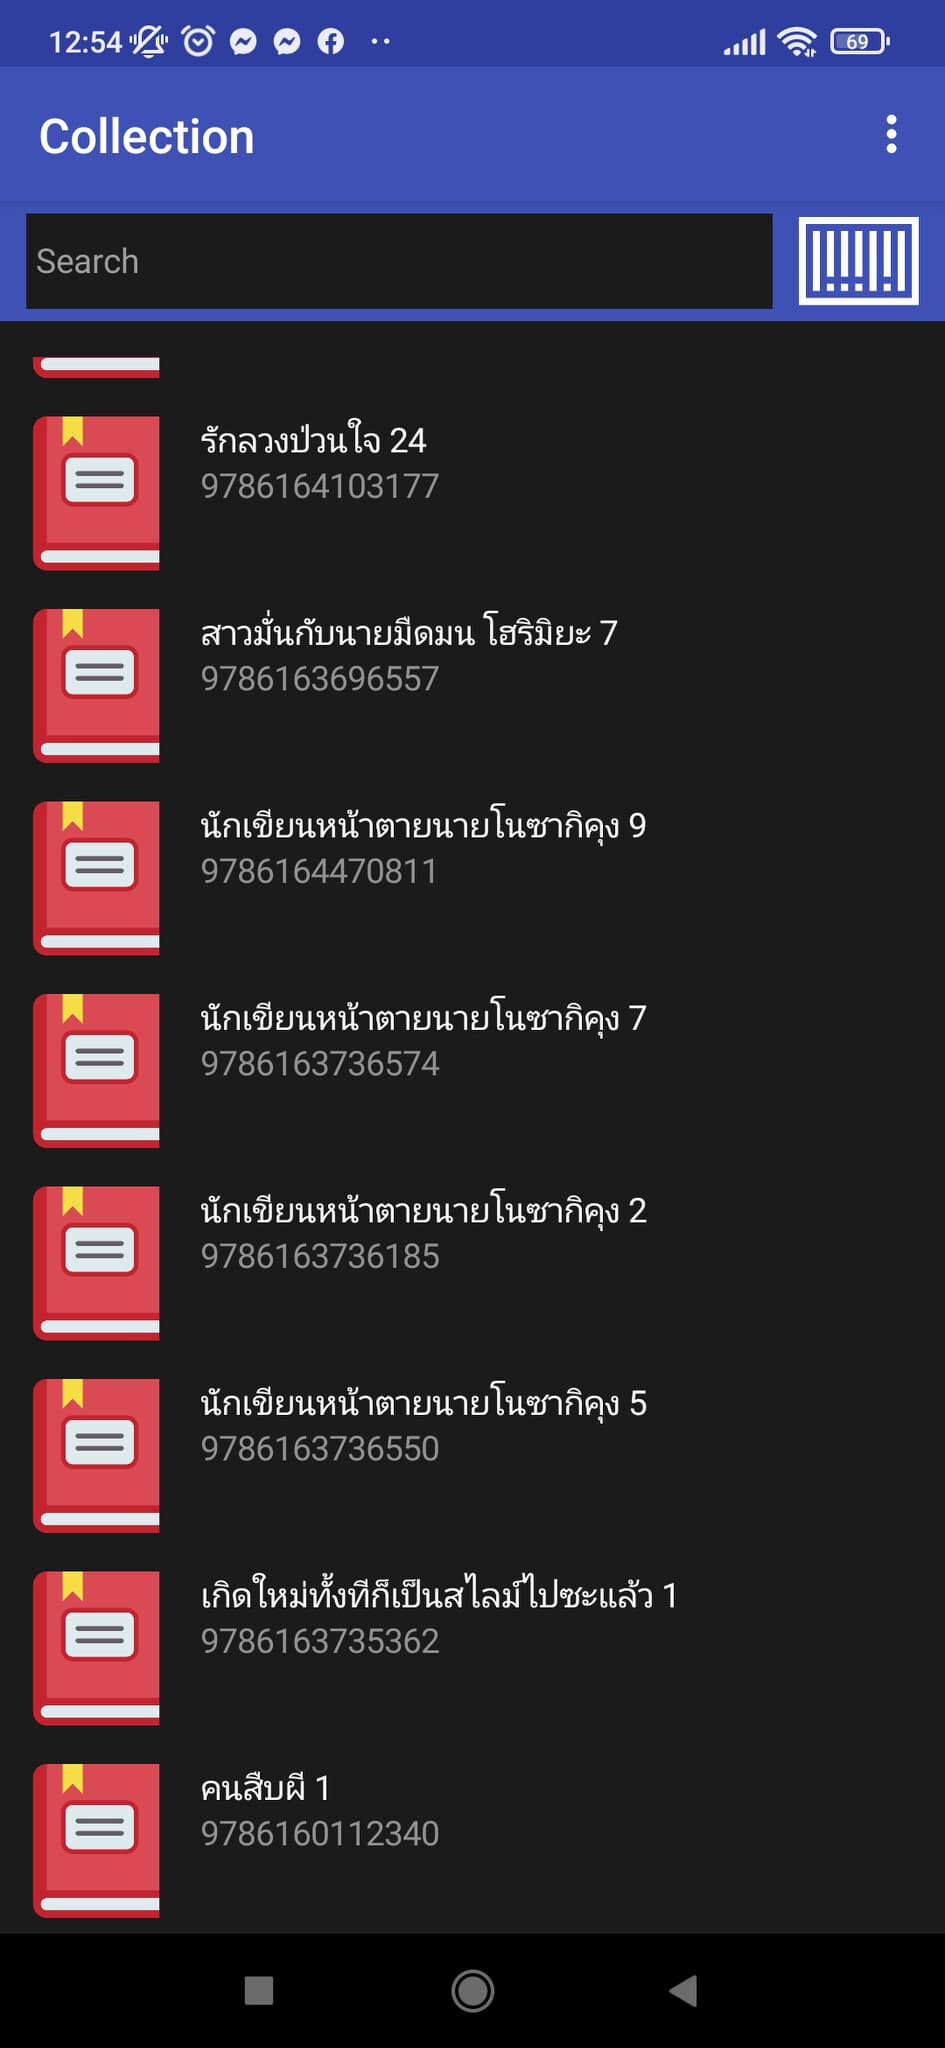Click the book icon for ISBN 9786163735362
This screenshot has width=945, height=2048.
[96, 1648]
